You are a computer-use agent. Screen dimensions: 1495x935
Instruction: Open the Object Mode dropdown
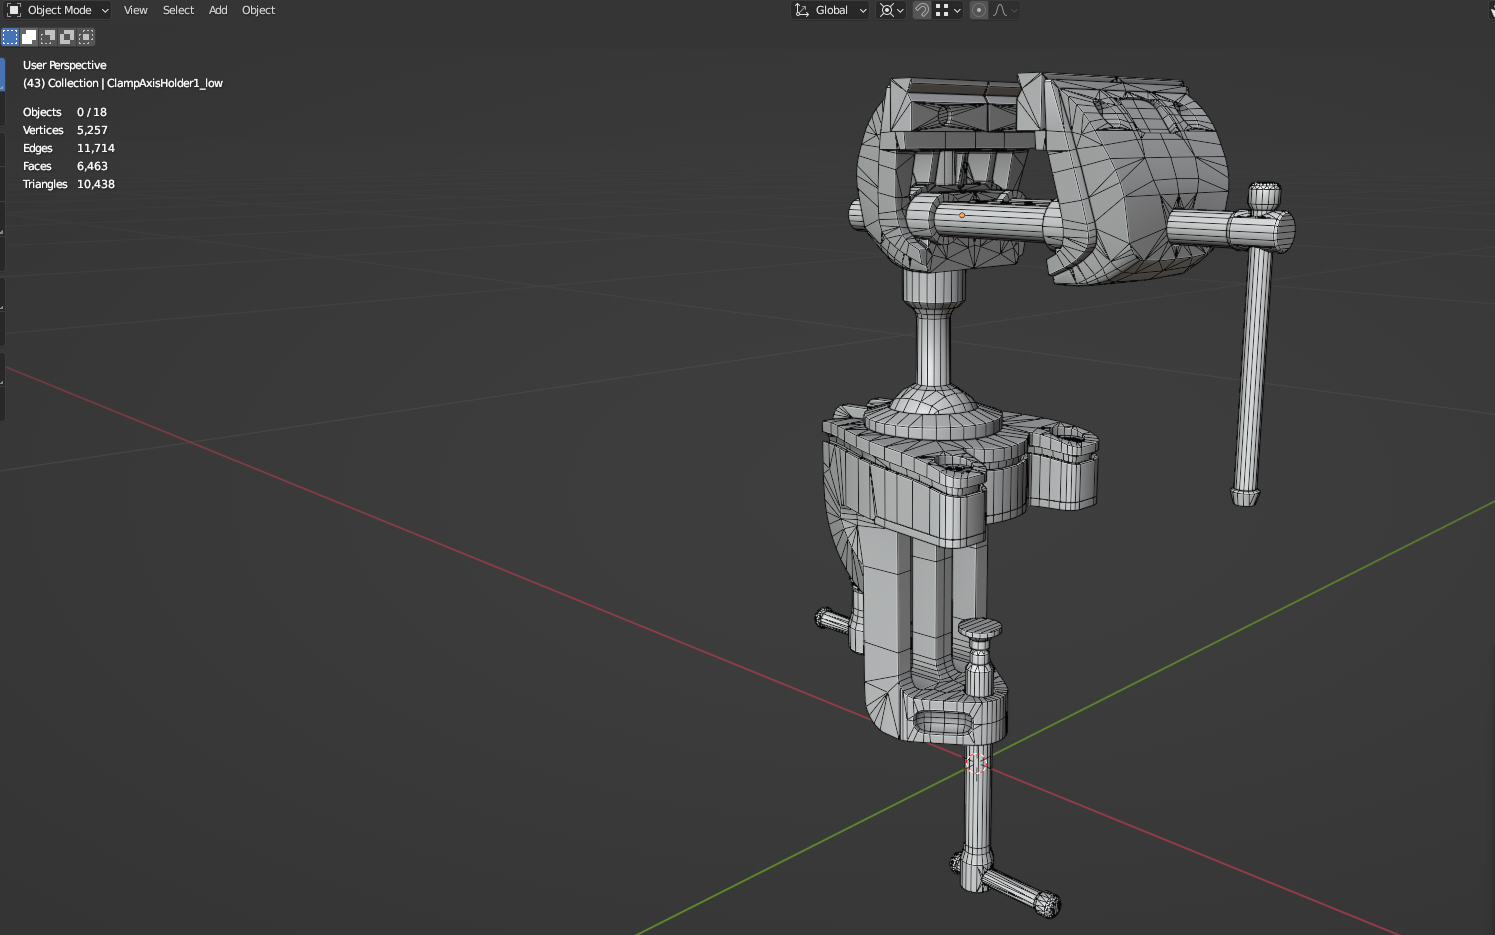[x=58, y=10]
